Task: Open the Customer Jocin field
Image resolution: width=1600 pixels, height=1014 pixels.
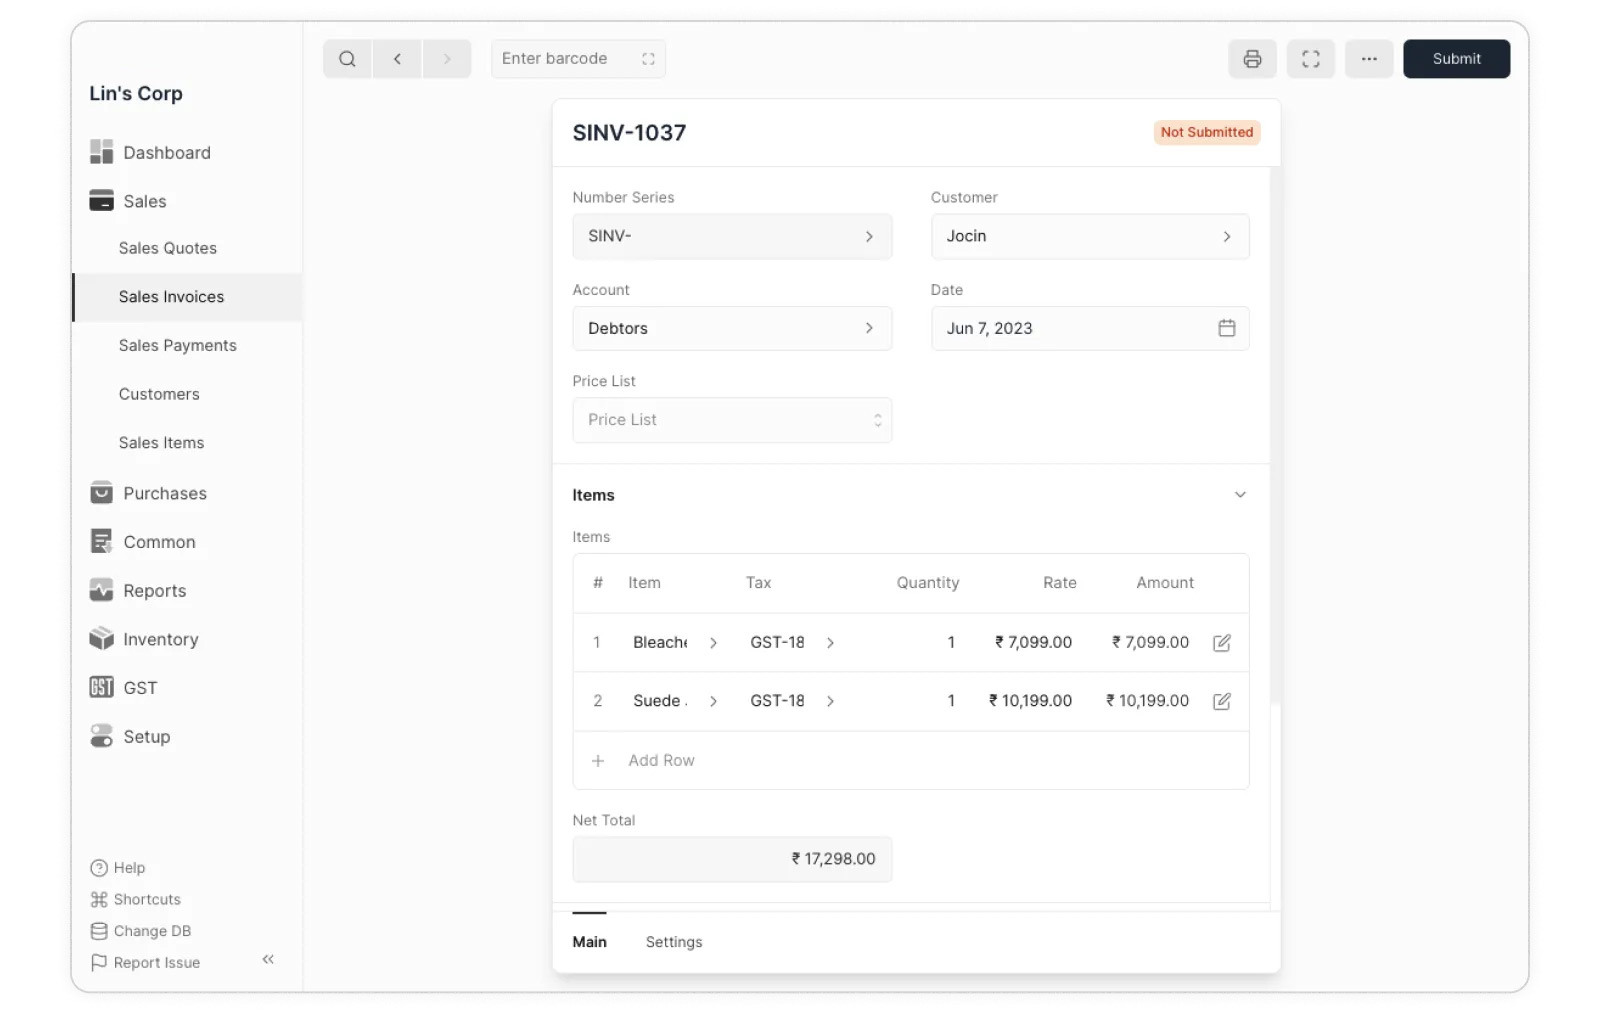Action: 1090,237
